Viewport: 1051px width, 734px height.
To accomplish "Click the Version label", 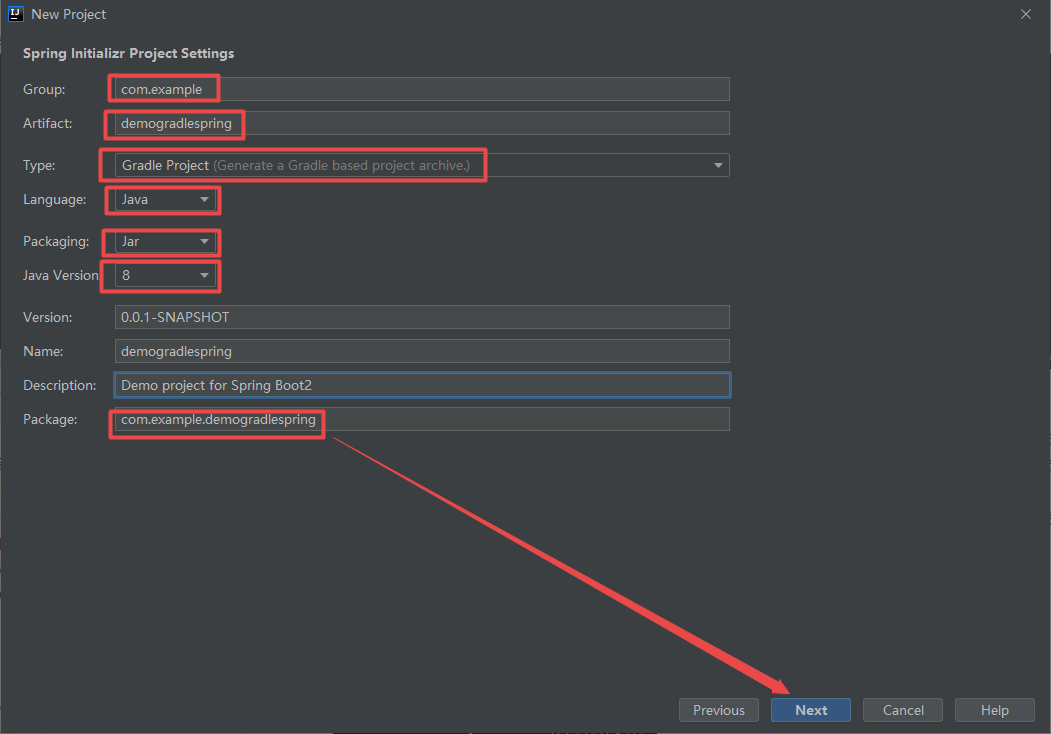I will click(x=48, y=317).
